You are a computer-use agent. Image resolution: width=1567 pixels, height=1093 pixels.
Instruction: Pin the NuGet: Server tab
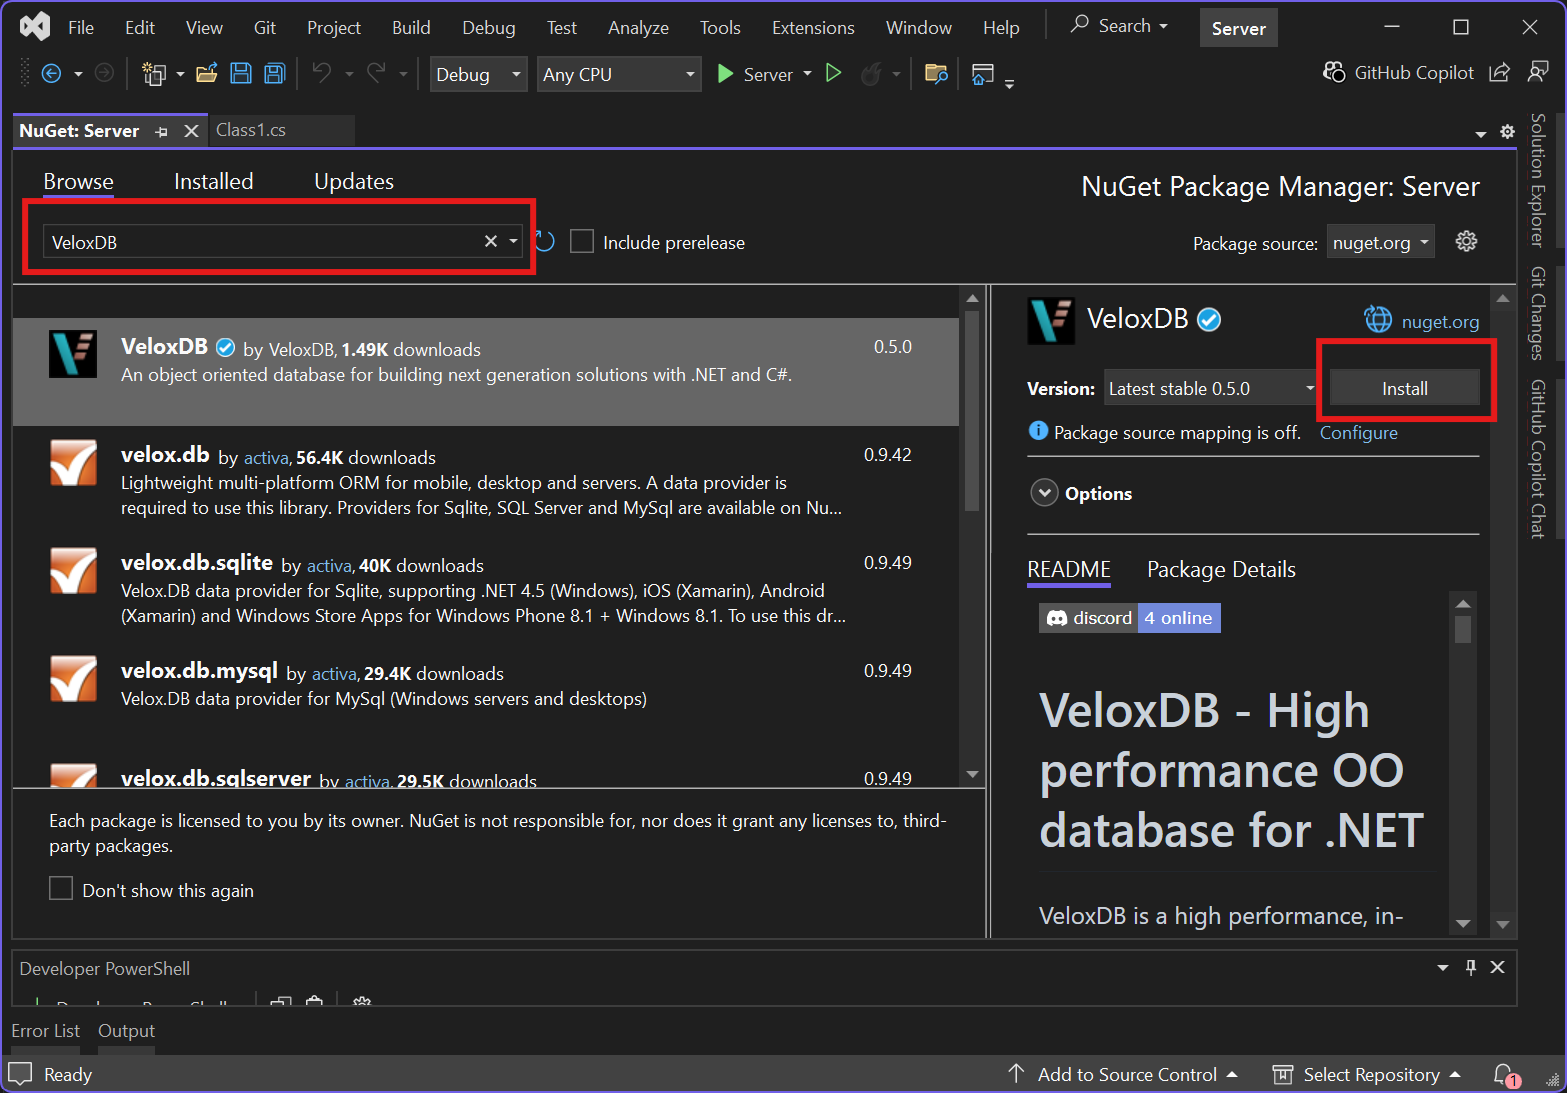(162, 131)
